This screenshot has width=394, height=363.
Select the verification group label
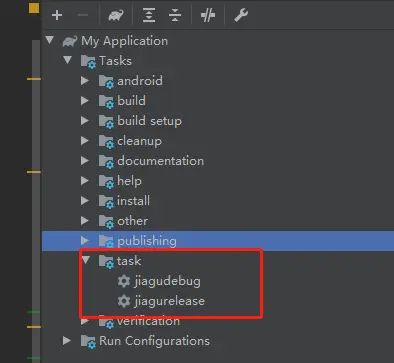click(148, 321)
